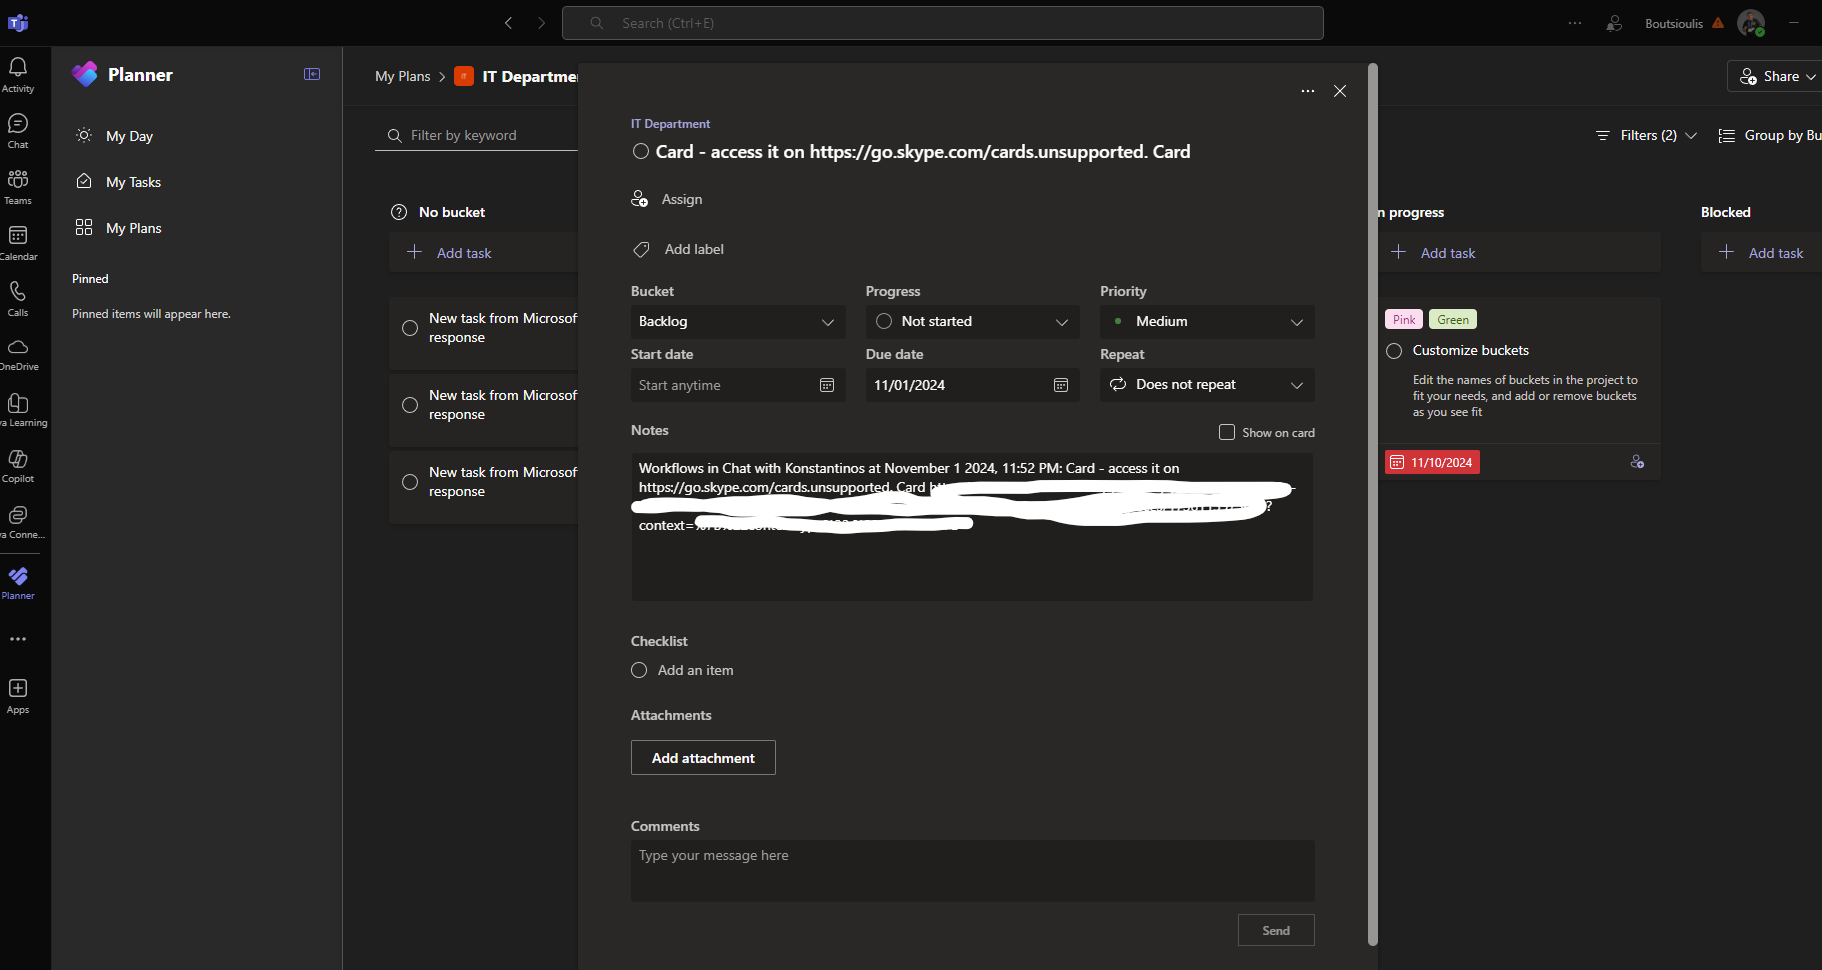This screenshot has width=1822, height=970.
Task: Open My Plans in Planner navigation
Action: (x=133, y=228)
